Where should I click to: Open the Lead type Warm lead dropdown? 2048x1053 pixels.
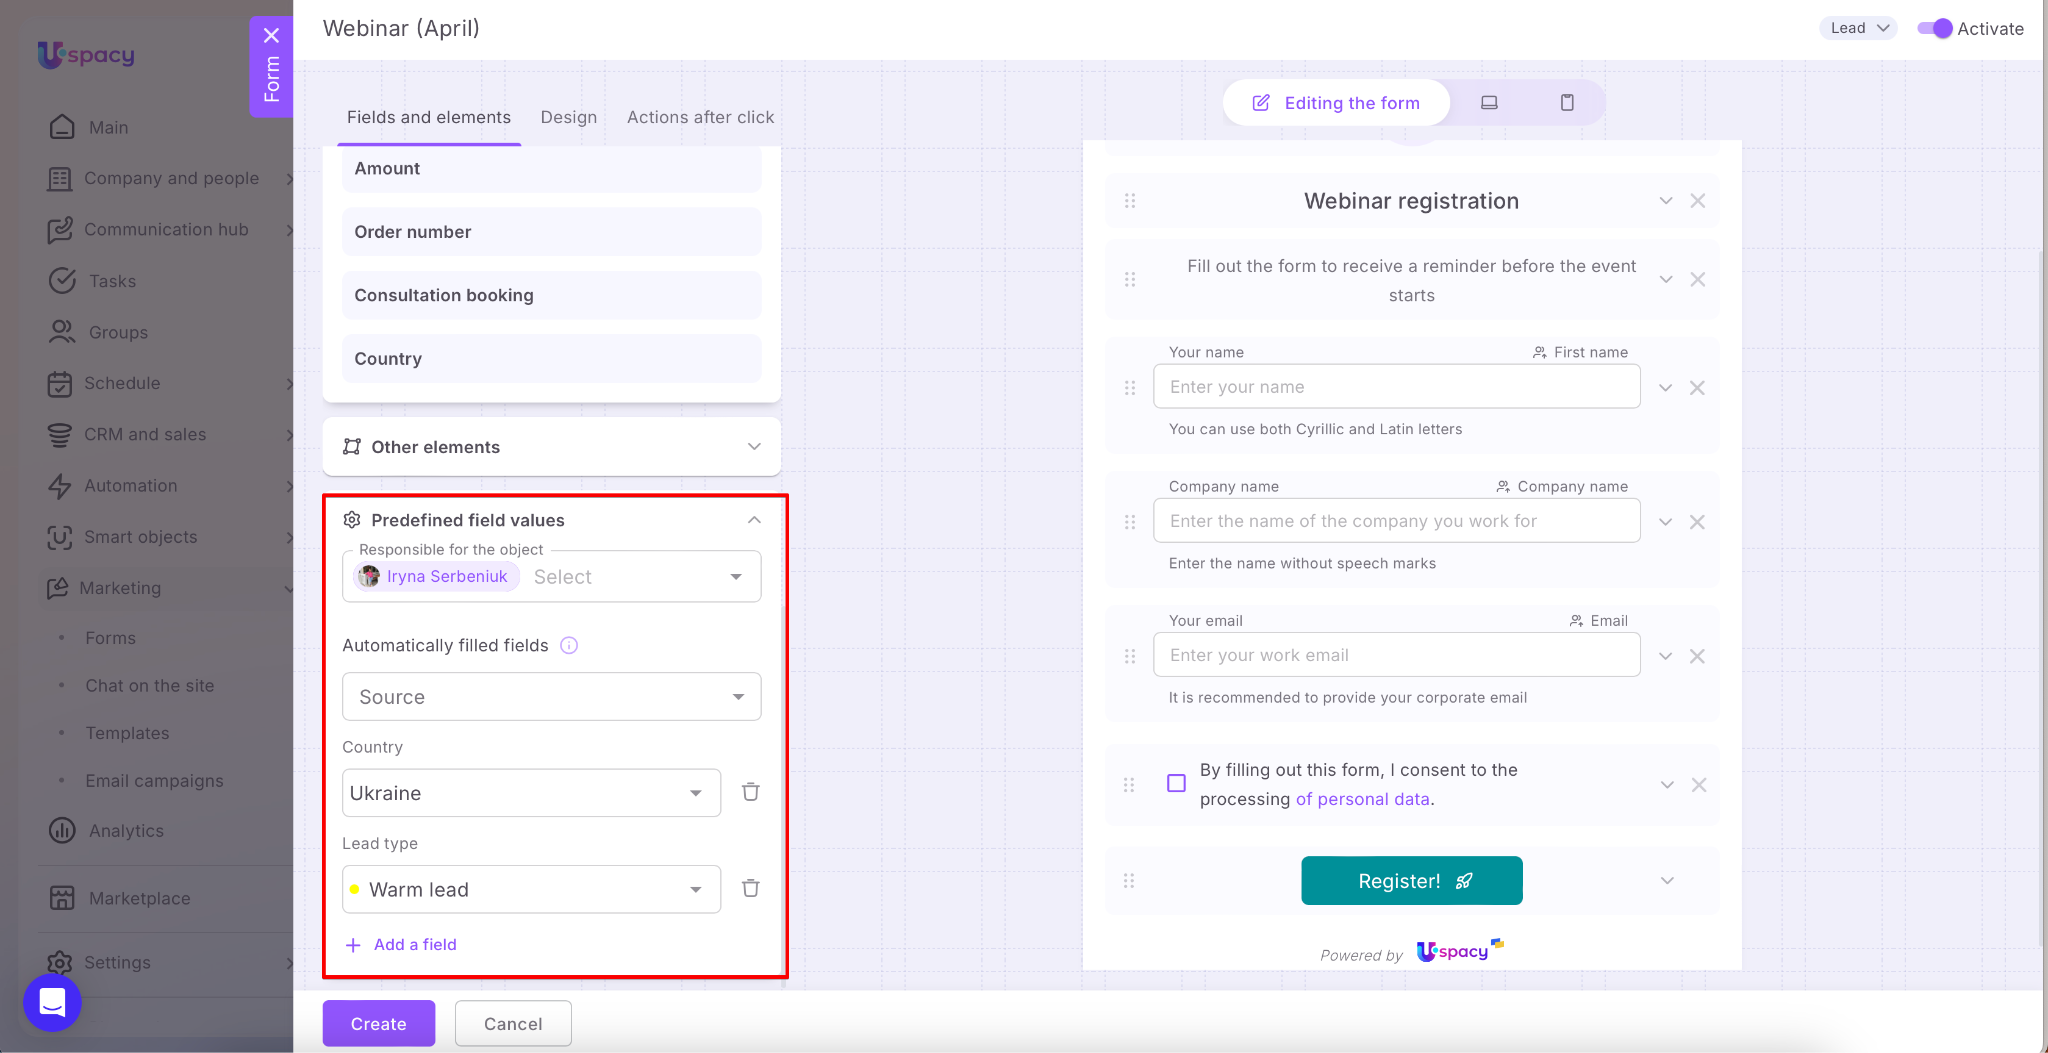(531, 889)
